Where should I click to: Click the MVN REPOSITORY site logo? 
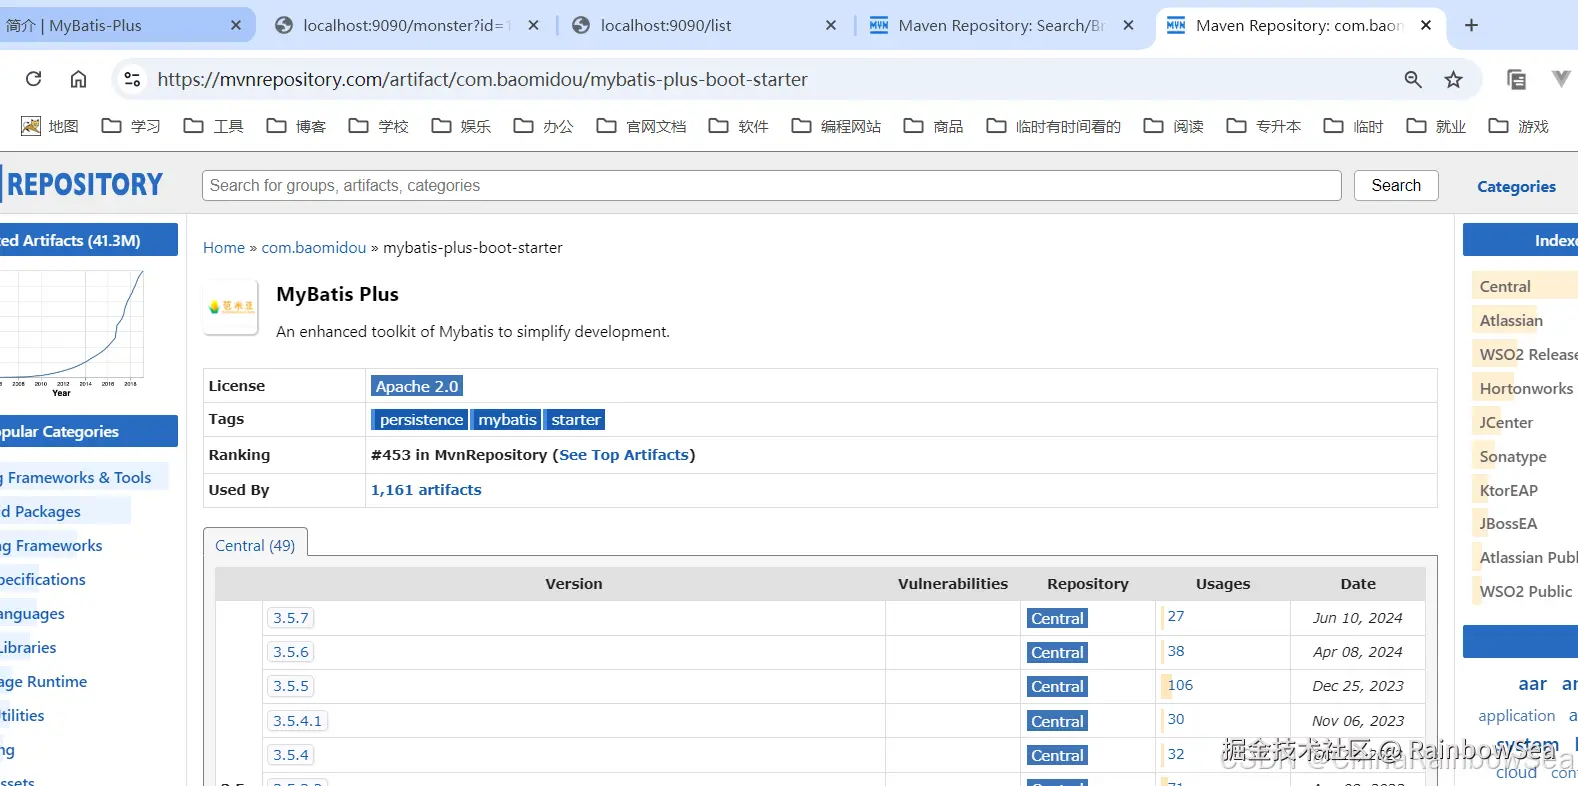82,184
